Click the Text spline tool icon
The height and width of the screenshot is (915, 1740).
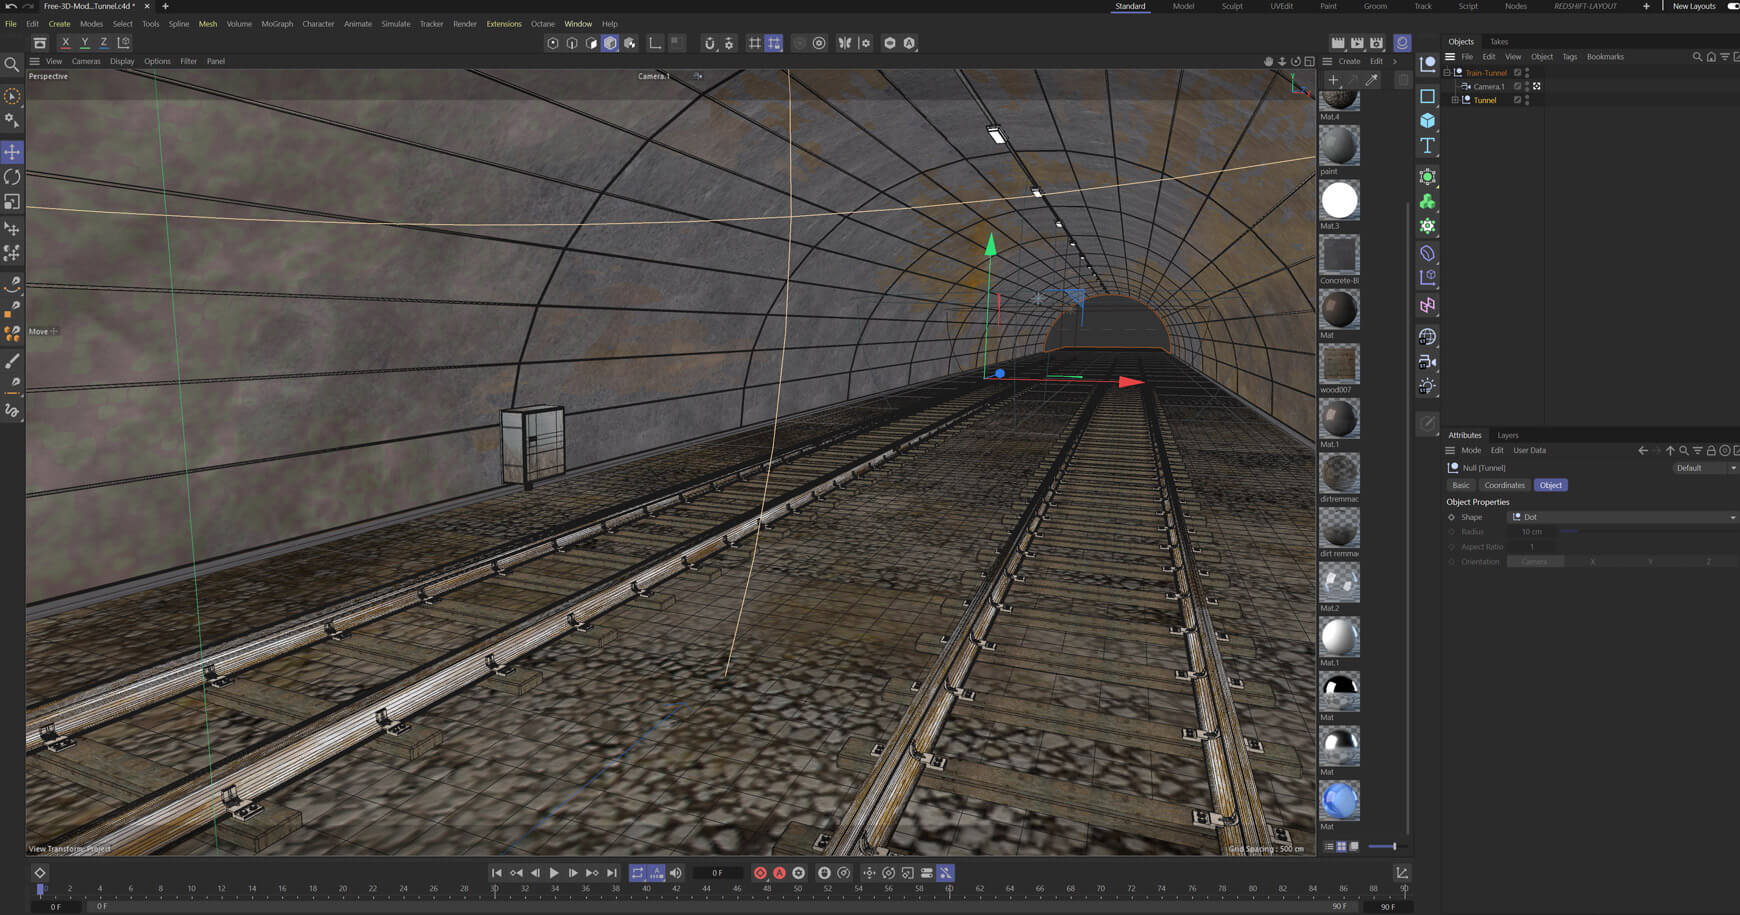(x=1427, y=146)
